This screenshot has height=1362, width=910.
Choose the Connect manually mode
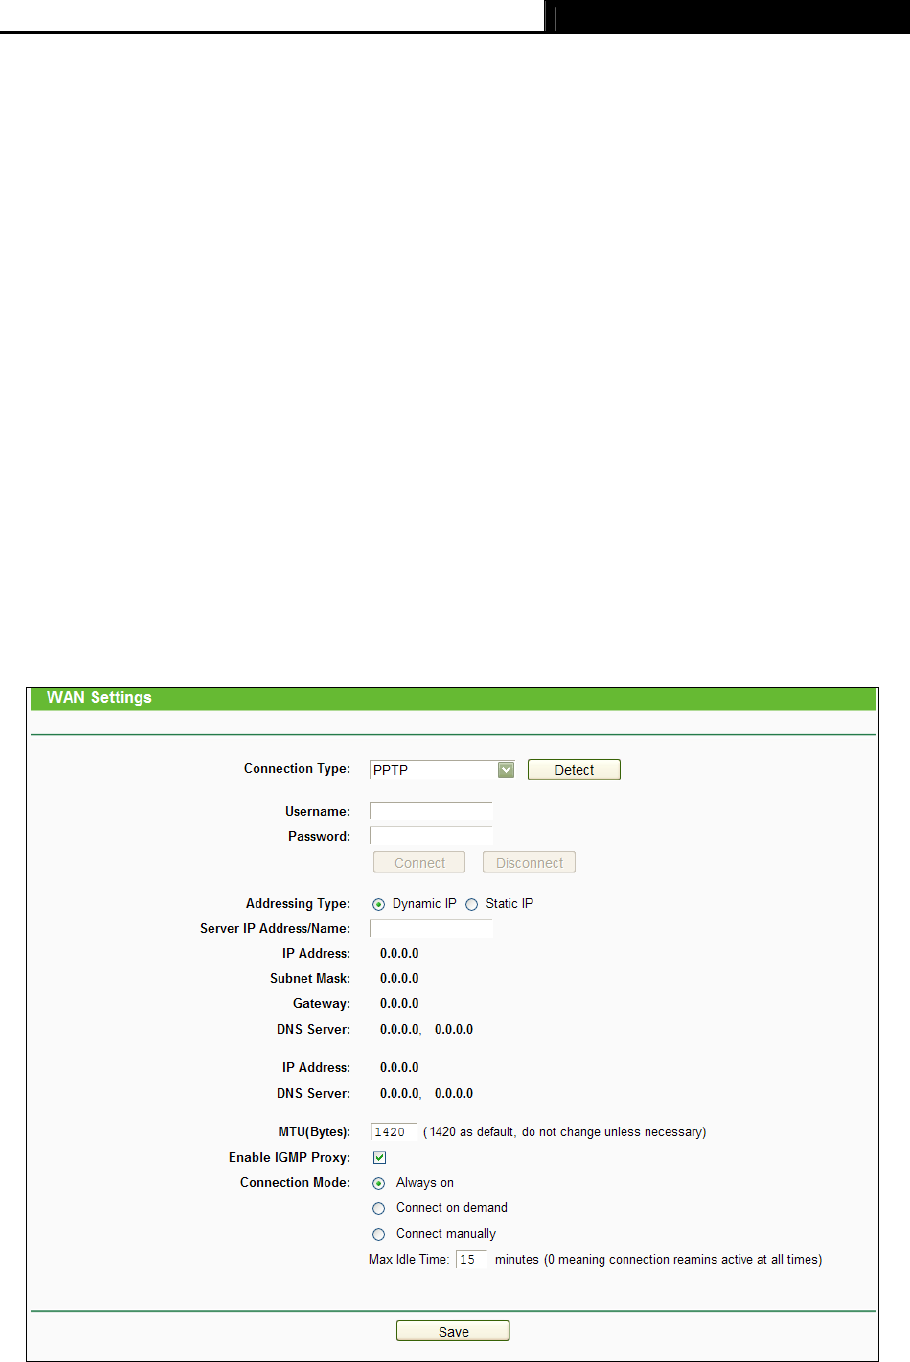tap(379, 1234)
